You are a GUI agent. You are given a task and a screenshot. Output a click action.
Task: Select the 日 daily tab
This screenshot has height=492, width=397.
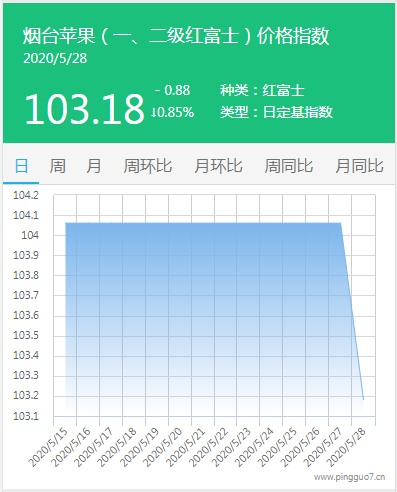point(21,166)
